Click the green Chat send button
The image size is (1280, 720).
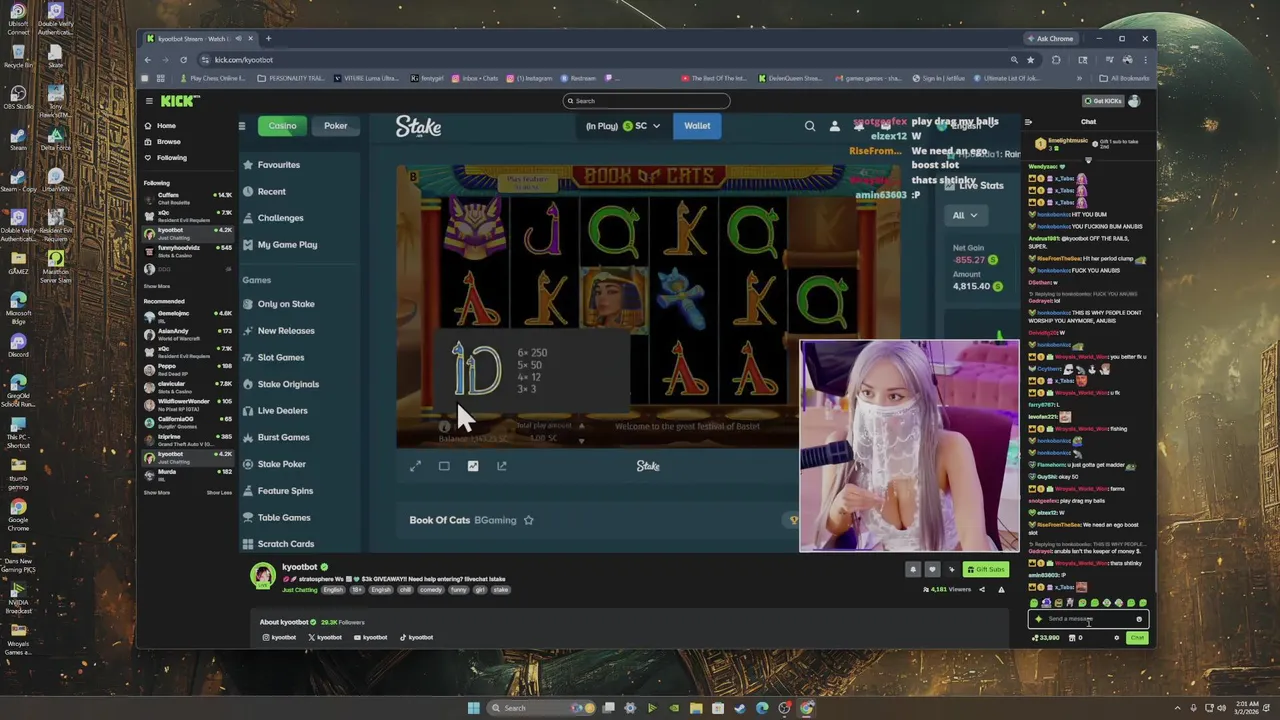1137,638
